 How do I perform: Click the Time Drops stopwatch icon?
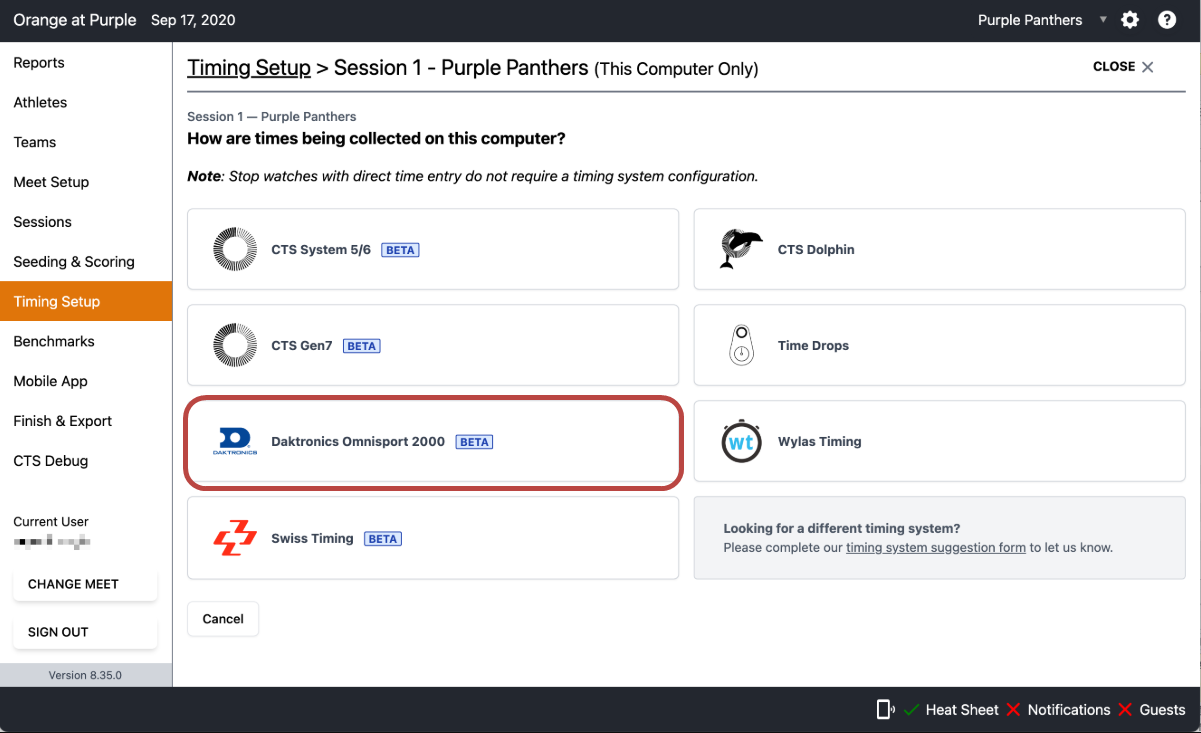[741, 346]
